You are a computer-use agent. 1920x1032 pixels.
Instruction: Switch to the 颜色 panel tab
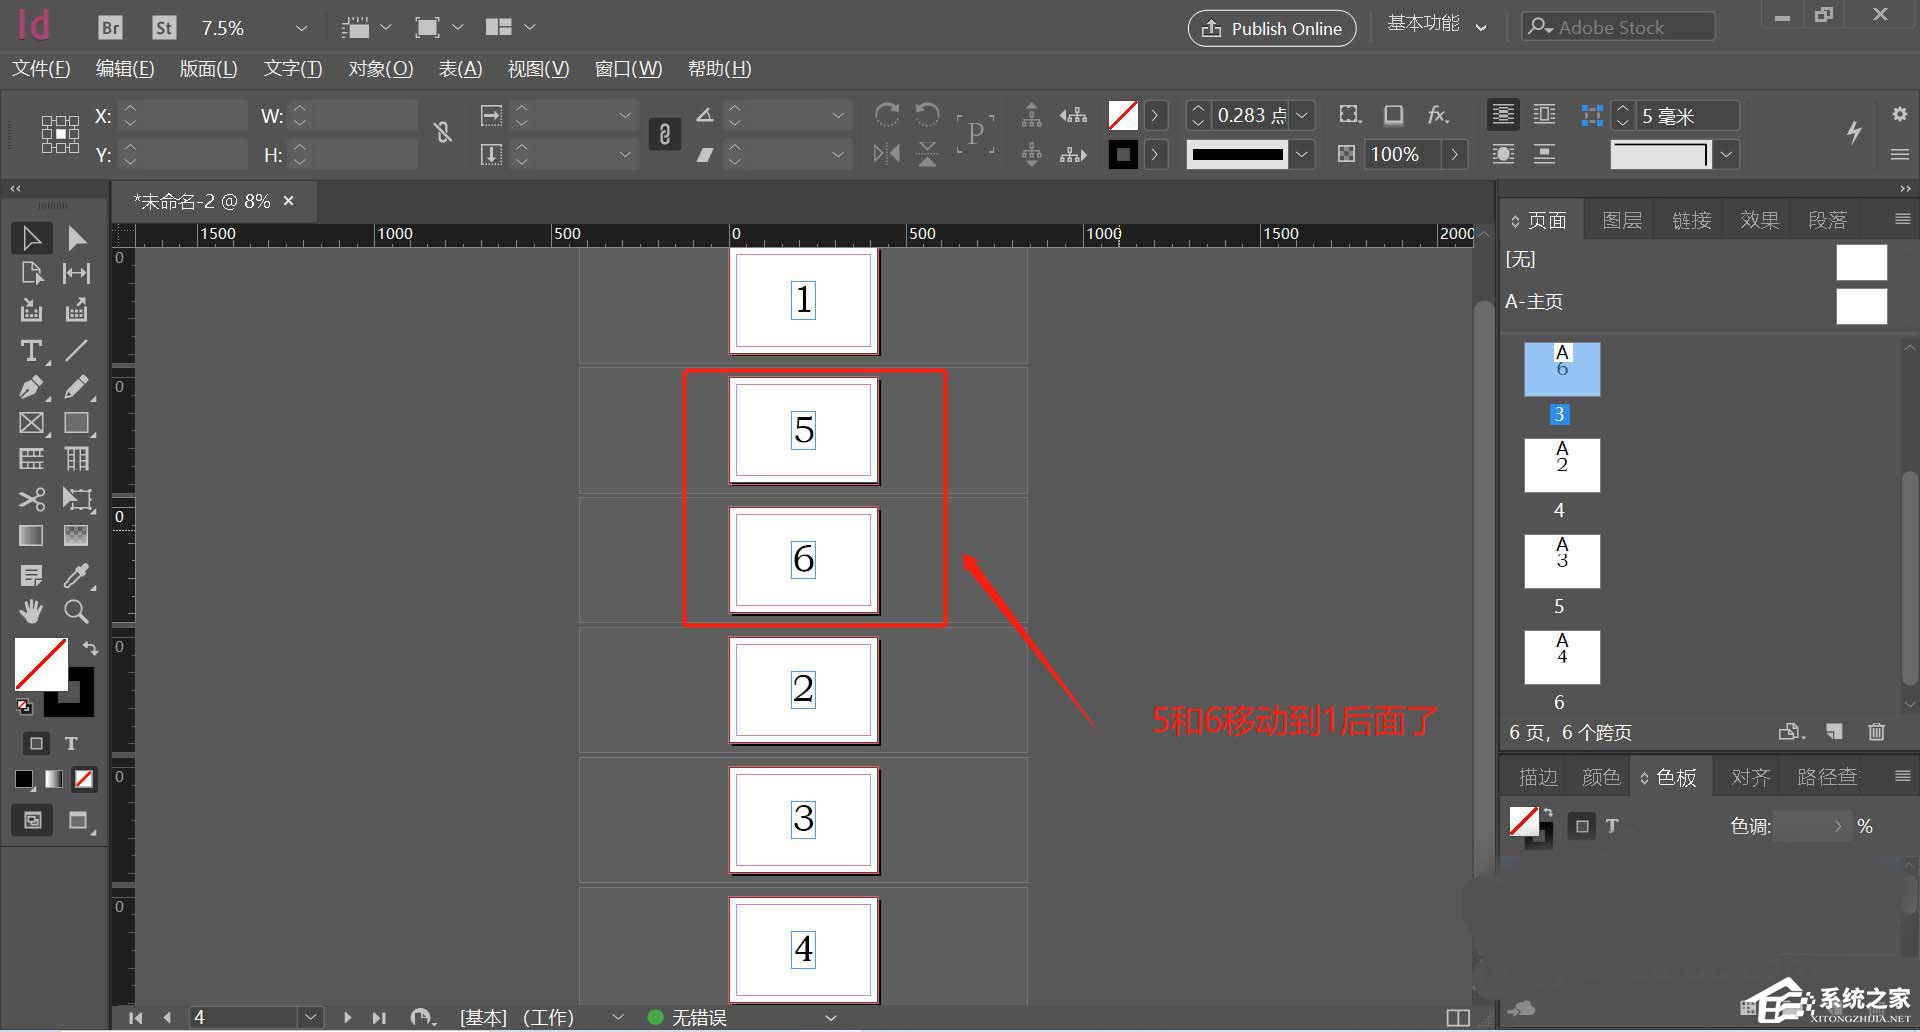(1600, 776)
